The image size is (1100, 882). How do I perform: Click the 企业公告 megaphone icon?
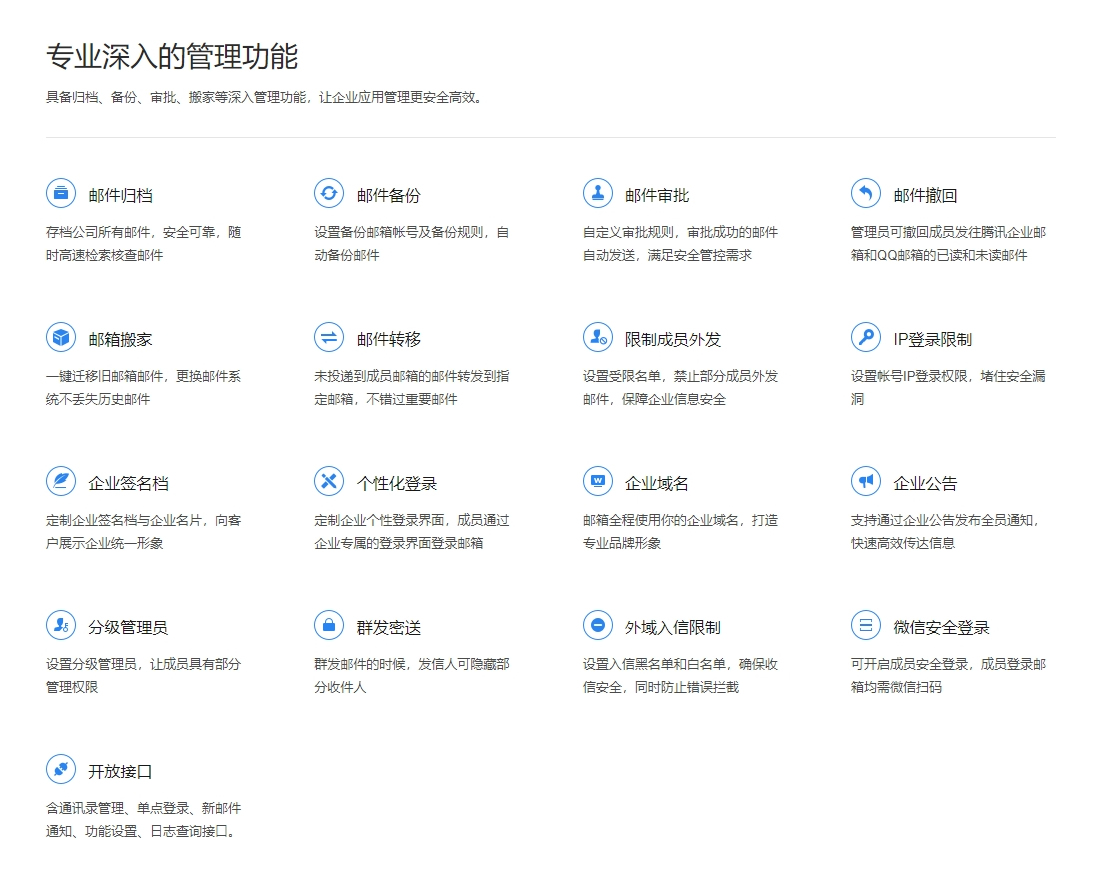866,481
